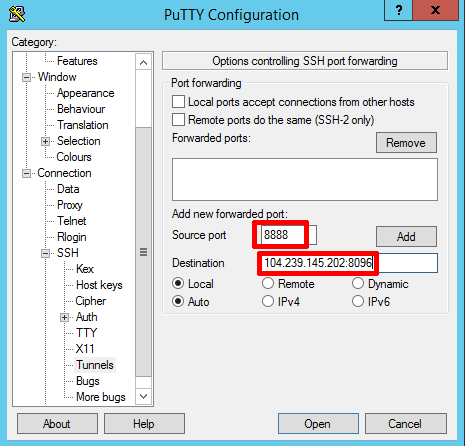Click the PuTTY icon in title bar
The image size is (465, 446).
click(x=17, y=14)
